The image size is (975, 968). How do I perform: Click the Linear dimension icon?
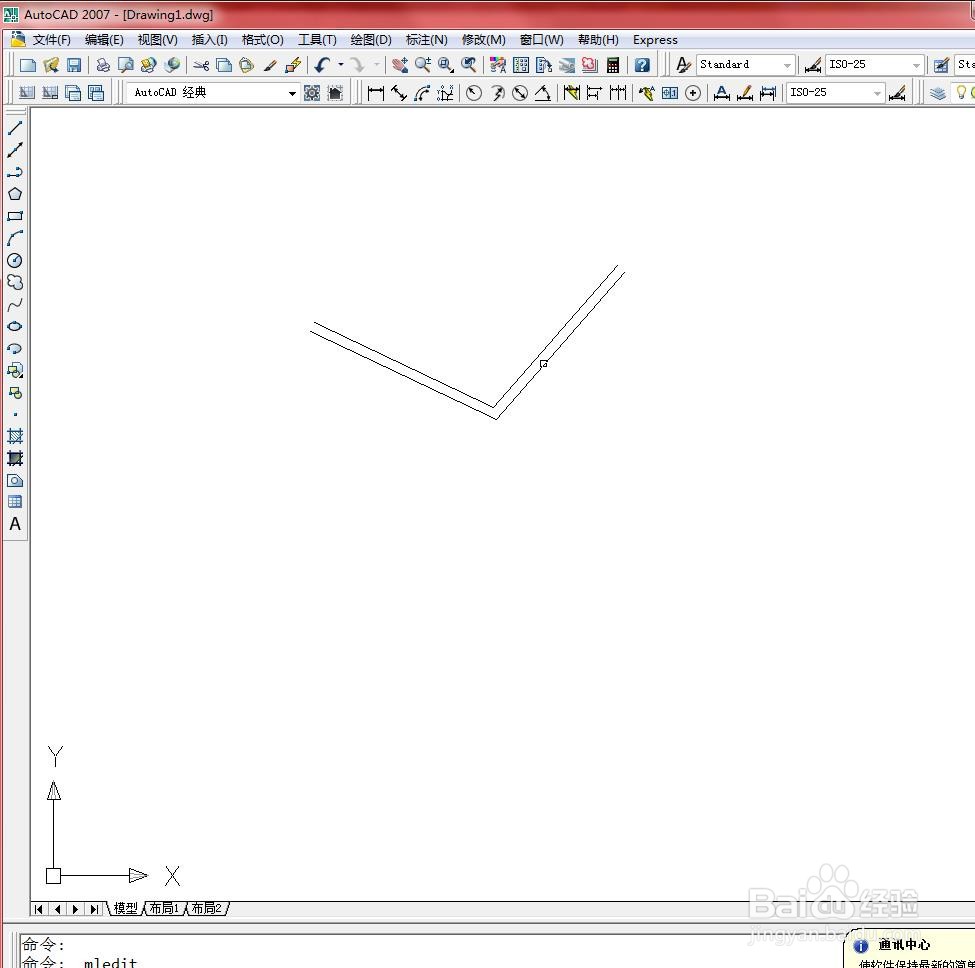[x=376, y=93]
